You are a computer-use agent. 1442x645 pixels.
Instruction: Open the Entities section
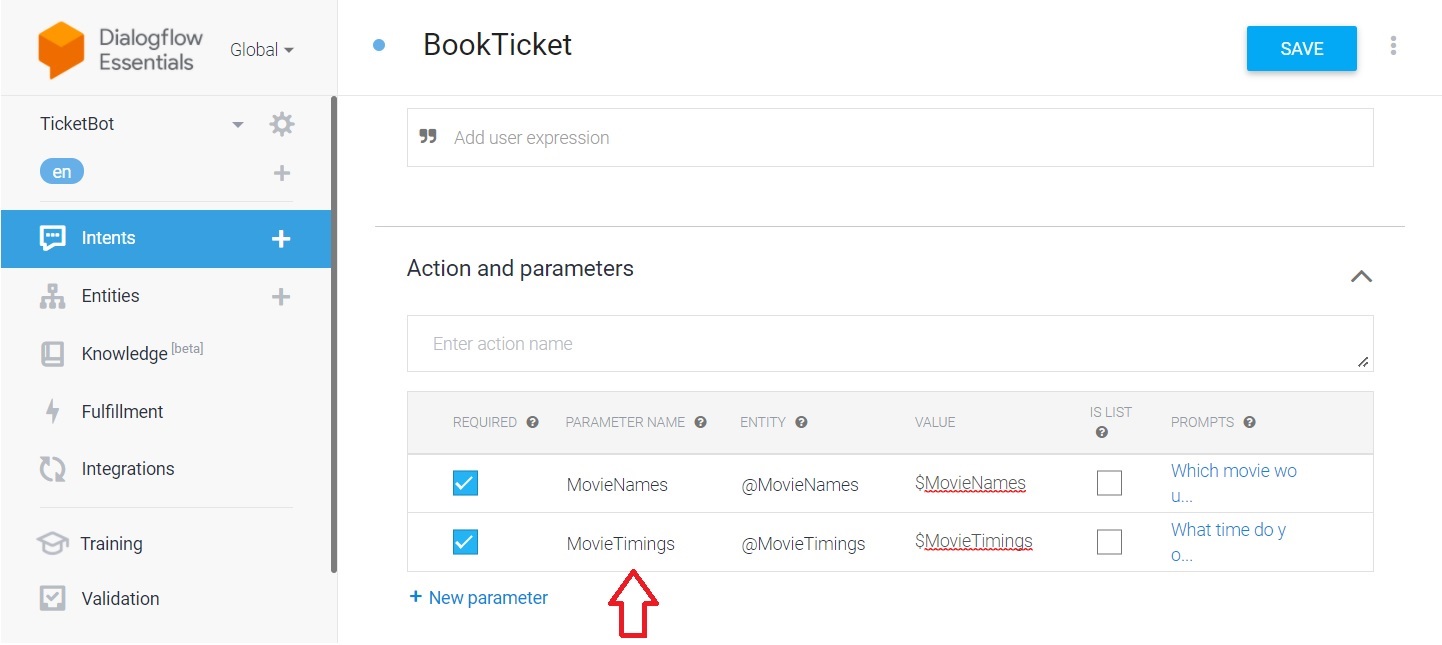click(x=109, y=295)
